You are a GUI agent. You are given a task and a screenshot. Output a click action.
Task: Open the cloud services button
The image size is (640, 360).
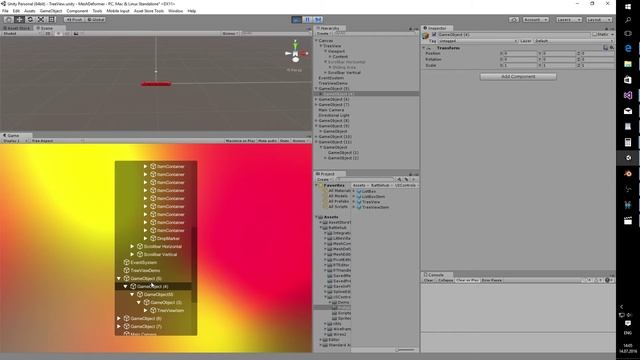point(514,20)
